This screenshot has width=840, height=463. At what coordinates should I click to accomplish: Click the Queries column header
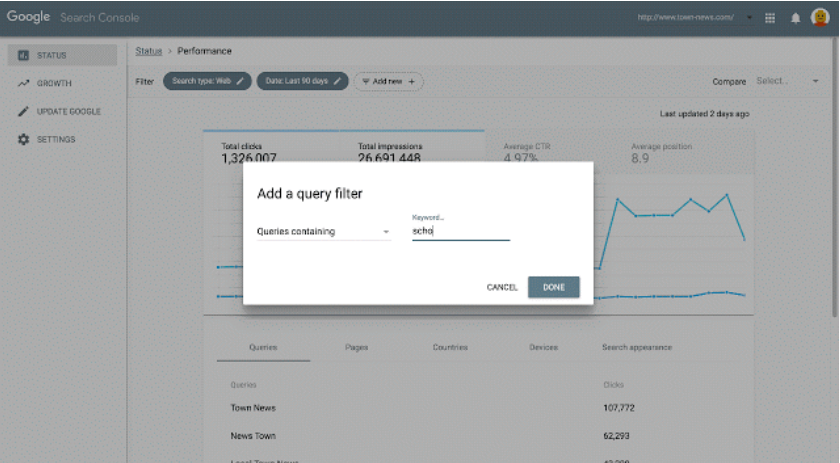tap(243, 385)
